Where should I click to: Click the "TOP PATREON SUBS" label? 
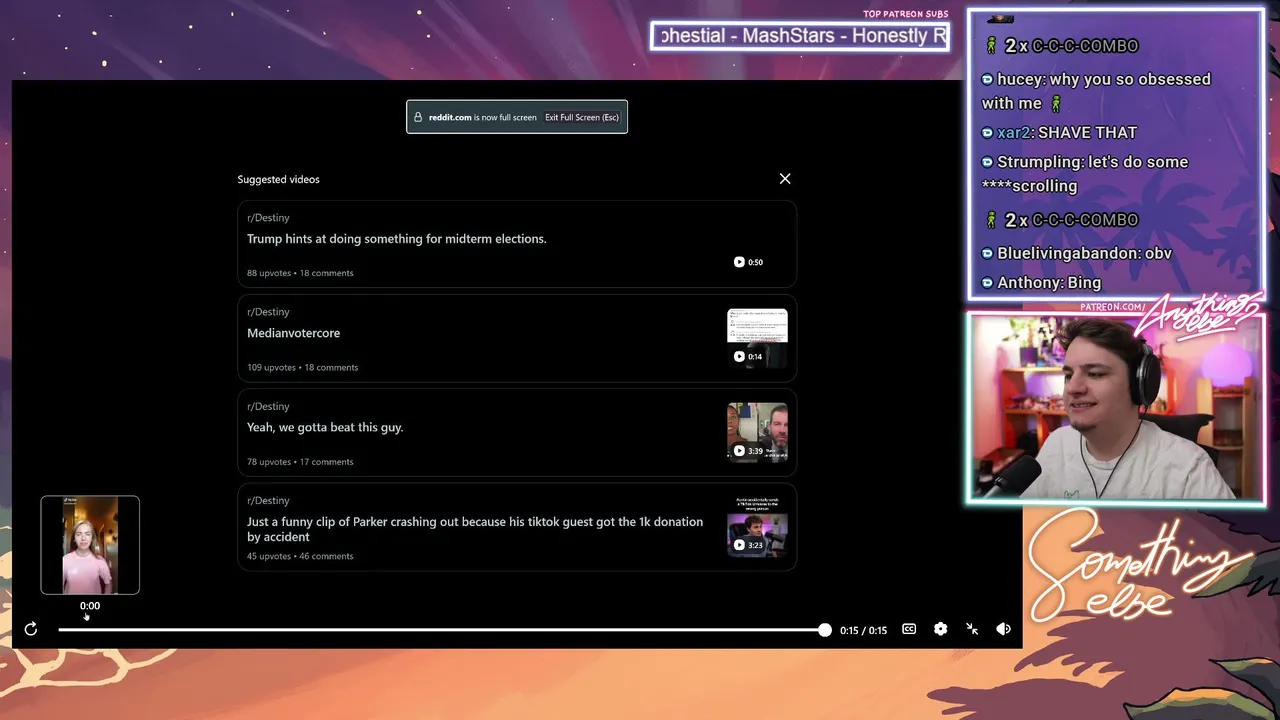pyautogui.click(x=906, y=14)
